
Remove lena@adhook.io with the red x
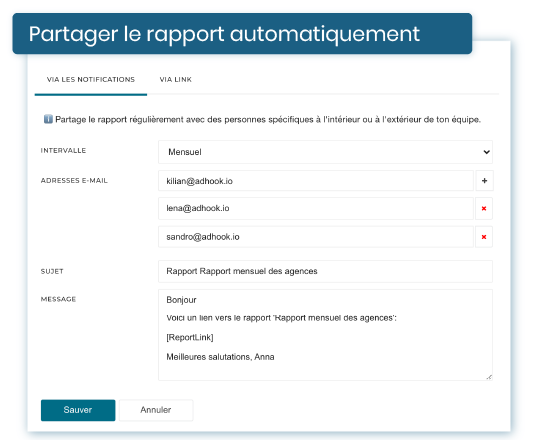pyautogui.click(x=484, y=208)
